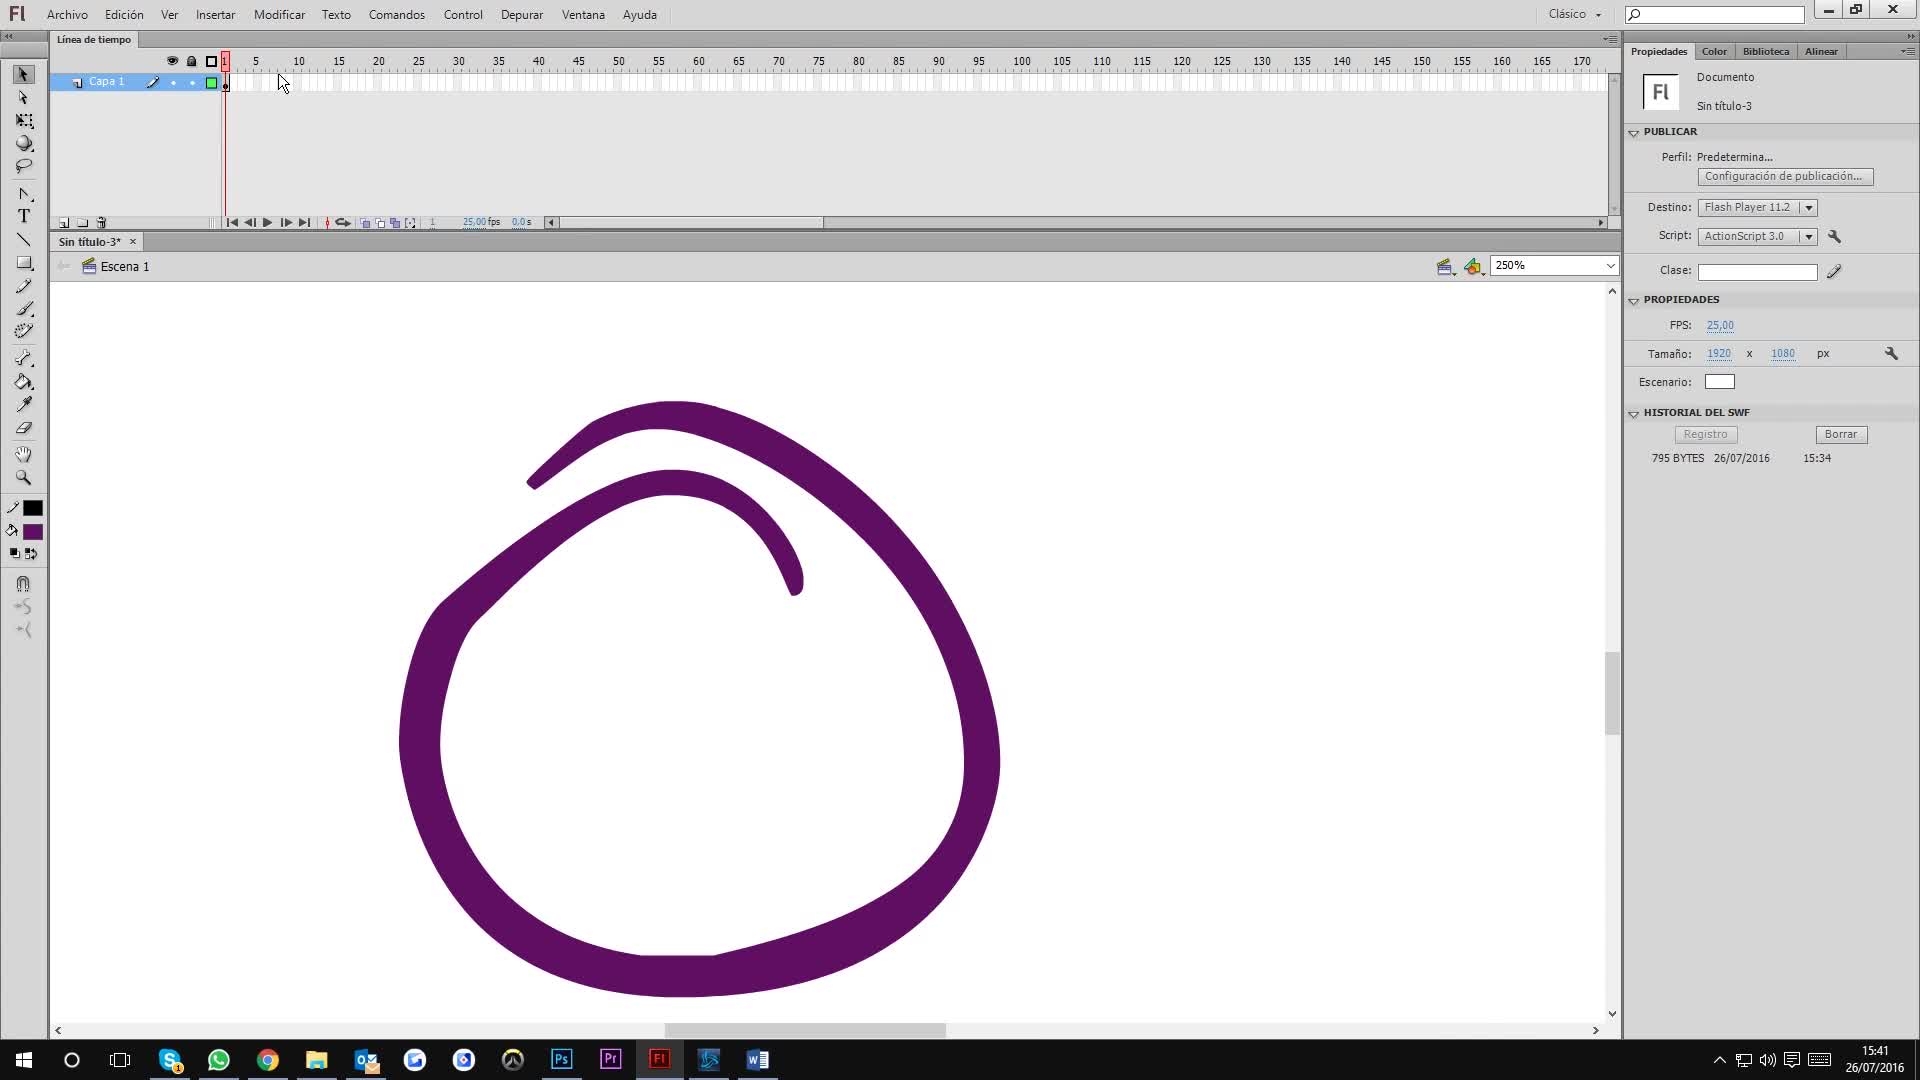1920x1080 pixels.
Task: Collapse the PROPIEDADES section
Action: click(1634, 300)
